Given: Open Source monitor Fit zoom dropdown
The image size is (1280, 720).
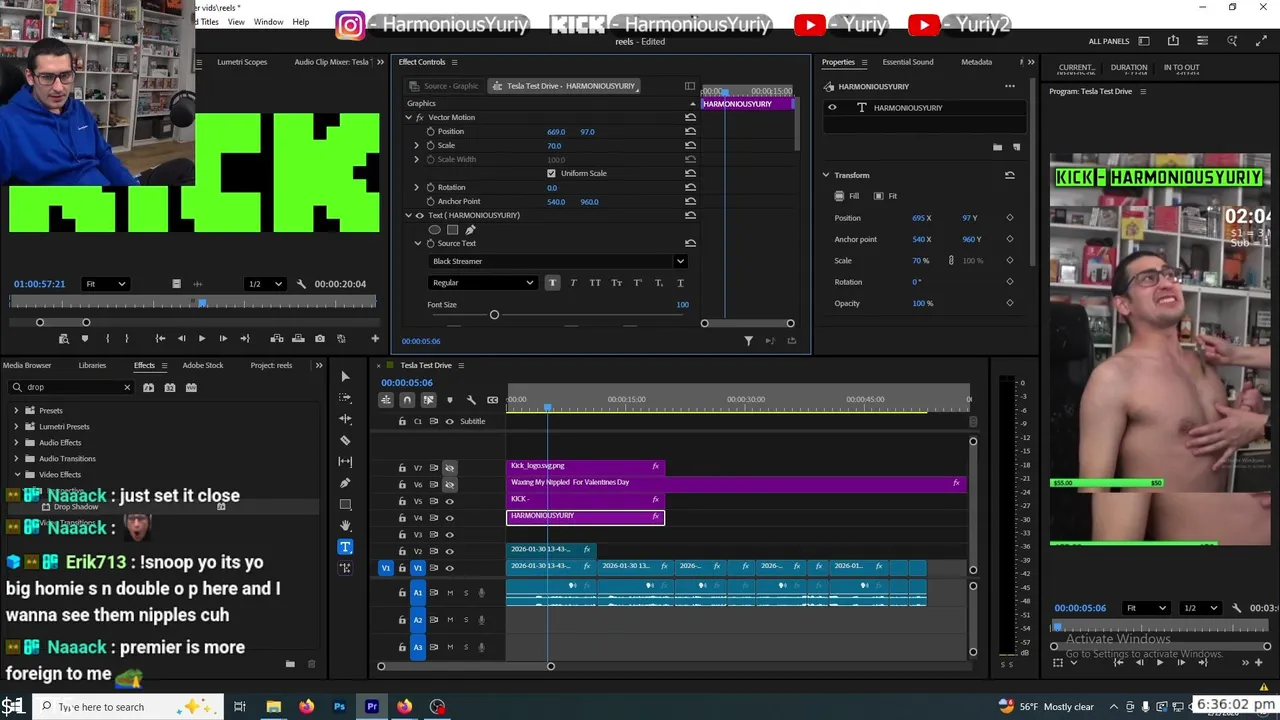Looking at the screenshot, I should tap(105, 284).
